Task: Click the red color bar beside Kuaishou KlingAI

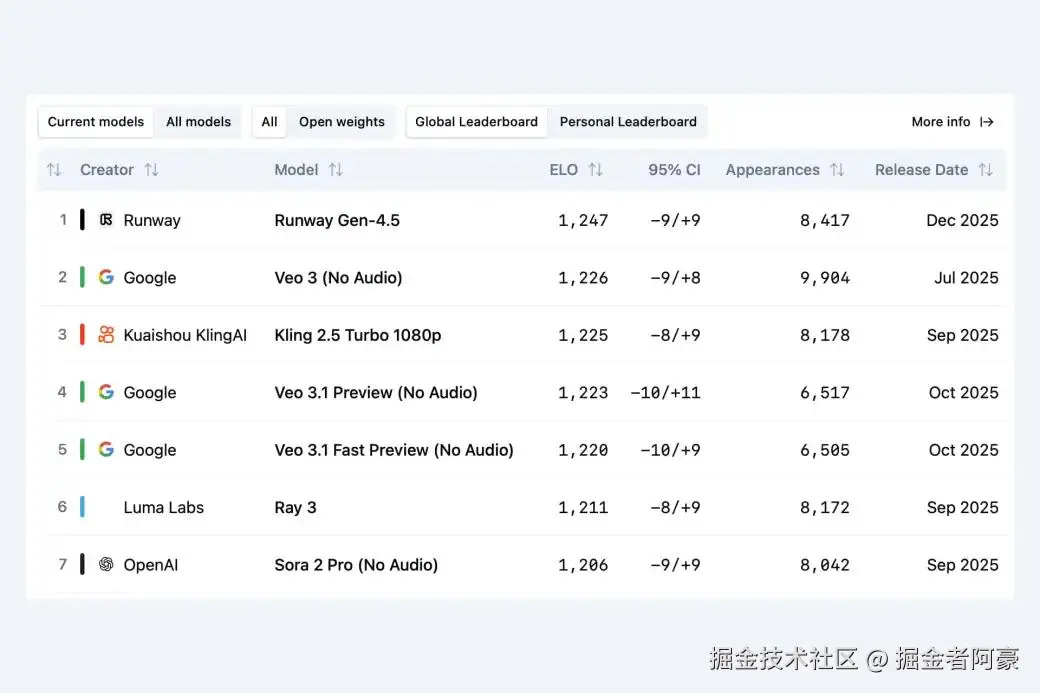Action: point(82,334)
